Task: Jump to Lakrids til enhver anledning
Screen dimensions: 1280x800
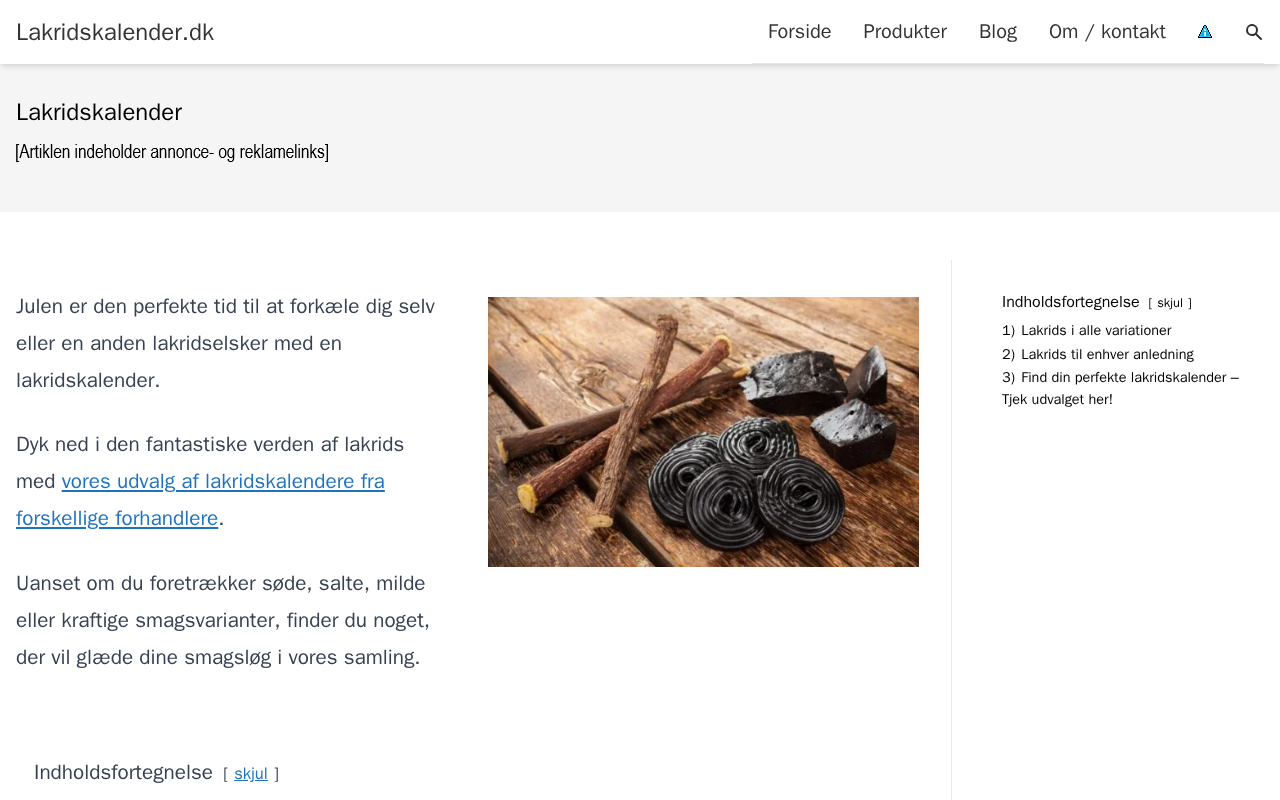Action: click(x=1106, y=354)
